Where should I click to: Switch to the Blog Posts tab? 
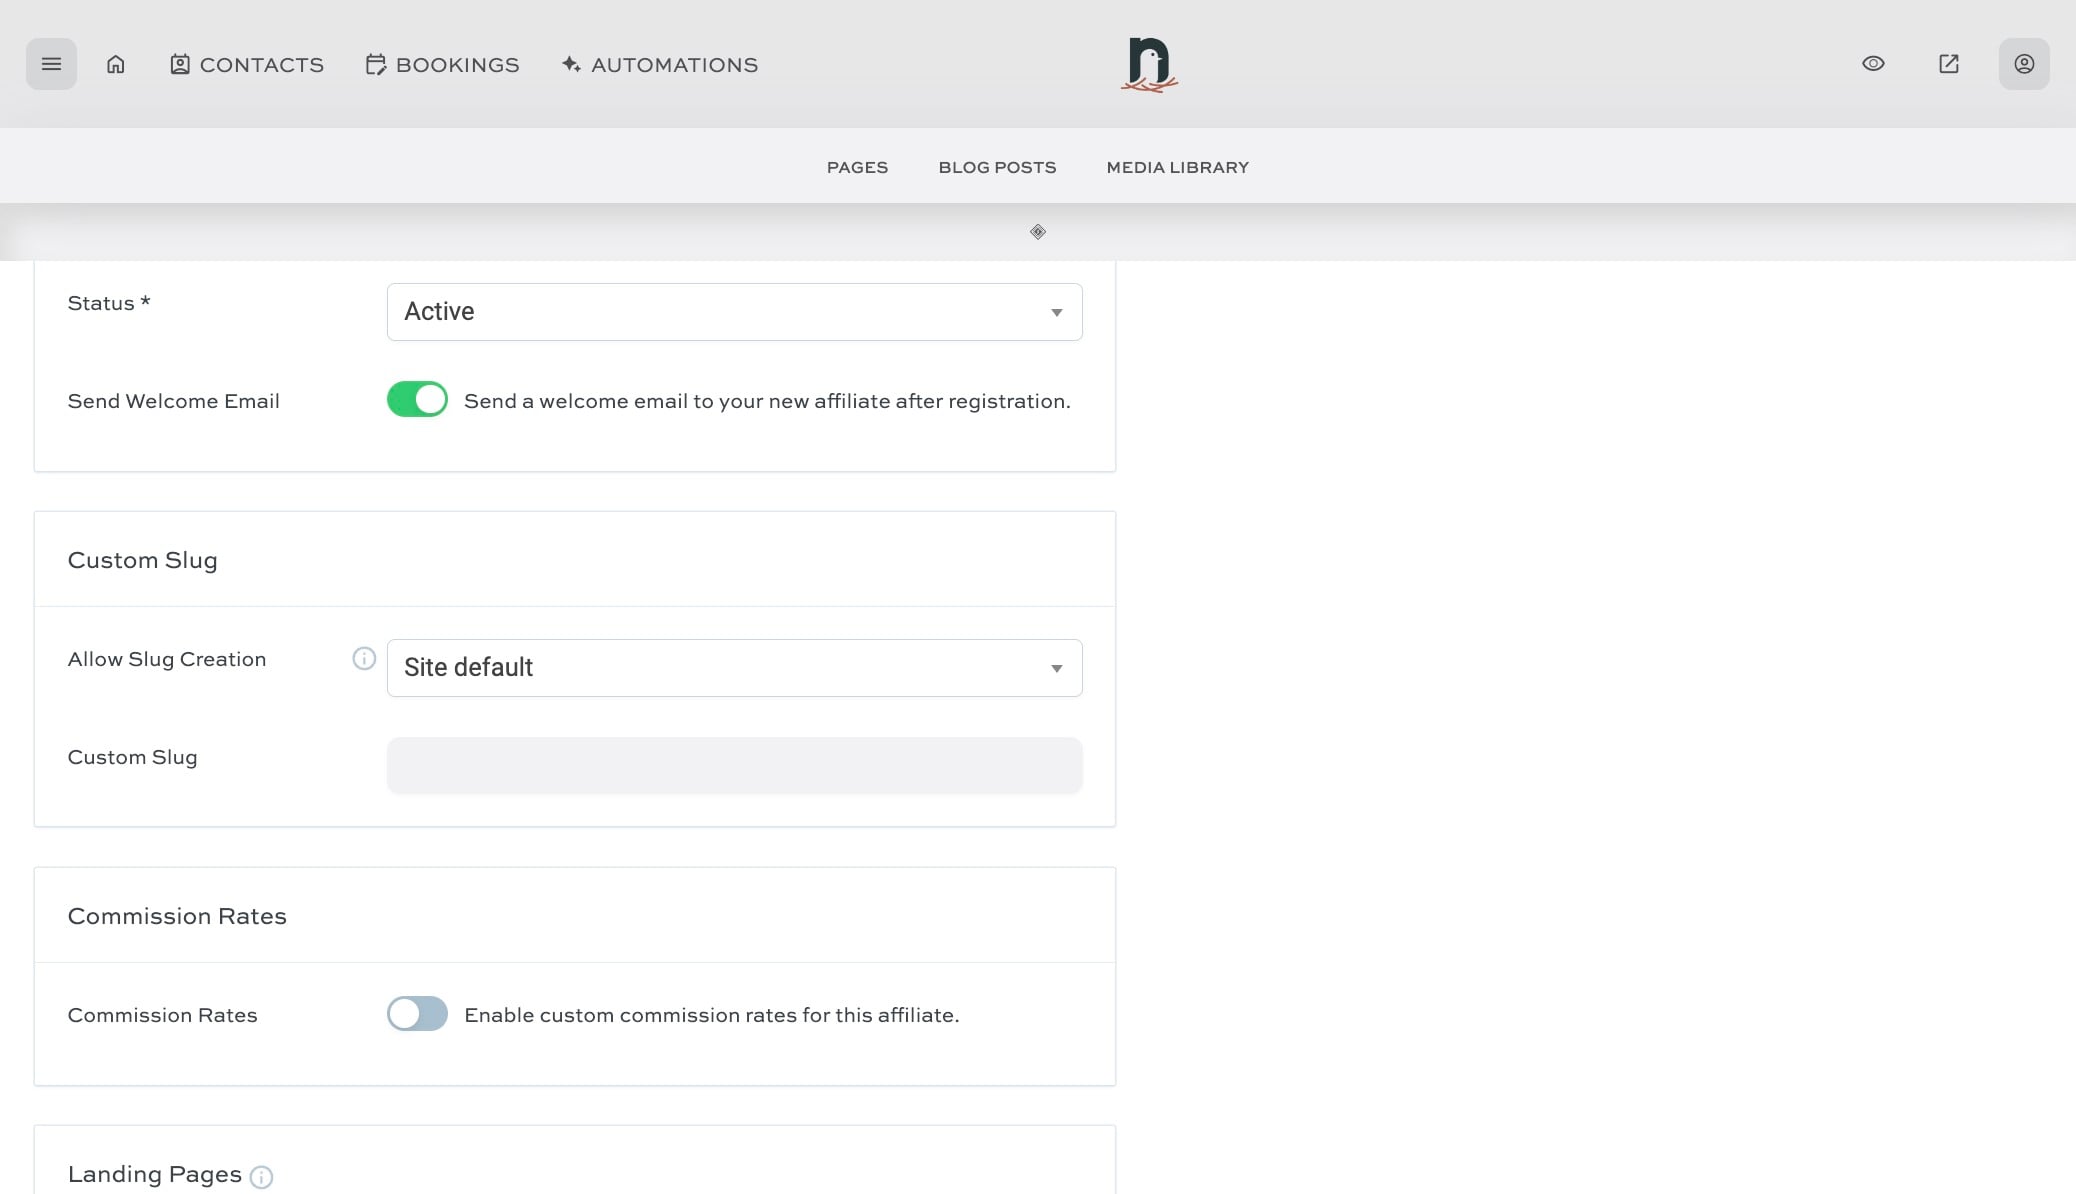(x=996, y=167)
